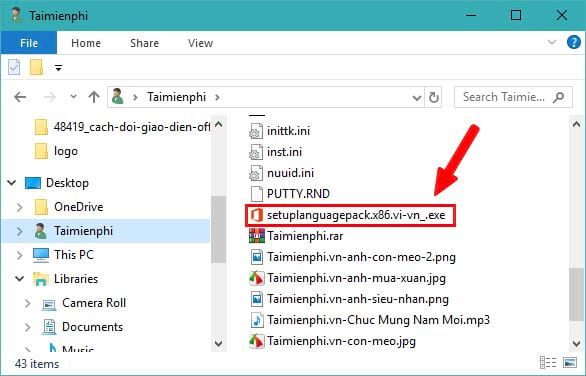Open the address bar history dropdown

click(x=416, y=98)
